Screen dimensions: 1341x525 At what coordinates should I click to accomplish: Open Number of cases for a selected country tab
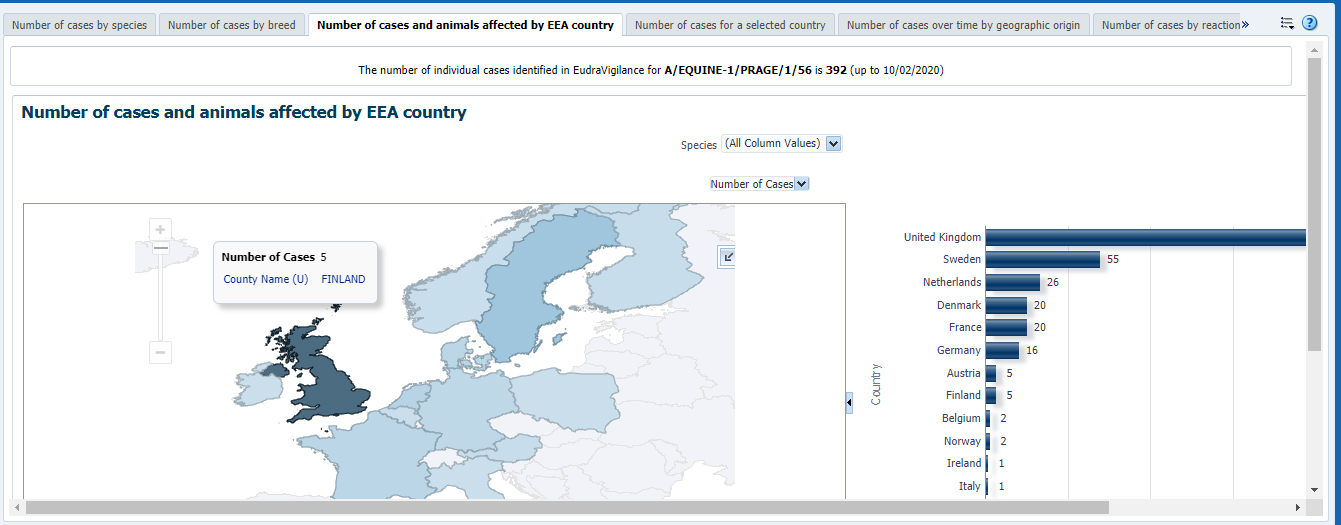730,25
